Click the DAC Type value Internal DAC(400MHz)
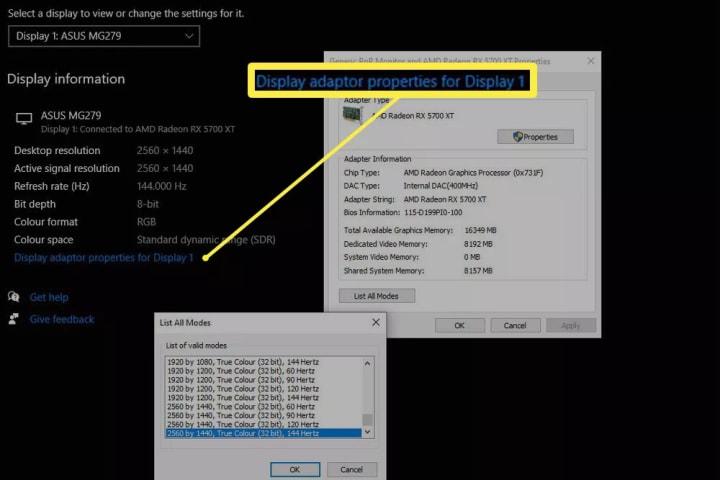Image resolution: width=720 pixels, height=480 pixels. [x=441, y=186]
